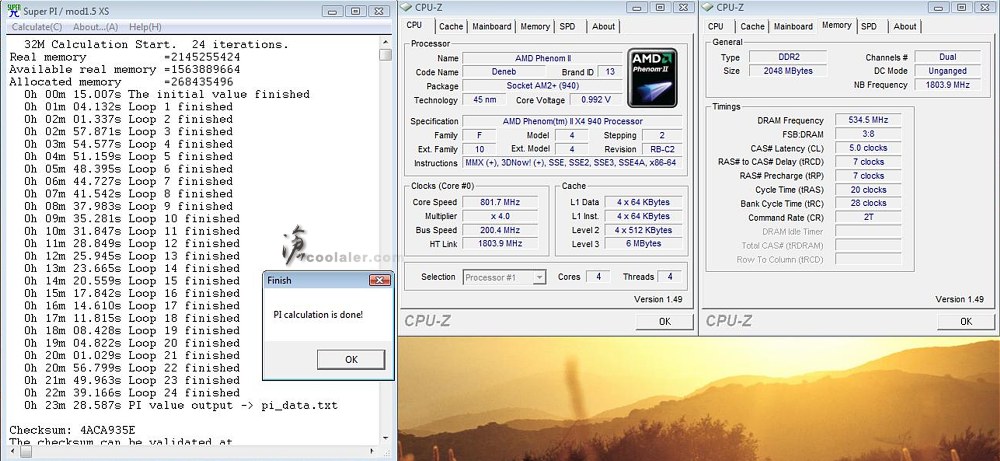The height and width of the screenshot is (461, 1000).
Task: Switch to About tab in left CPU-Z window
Action: 603,27
